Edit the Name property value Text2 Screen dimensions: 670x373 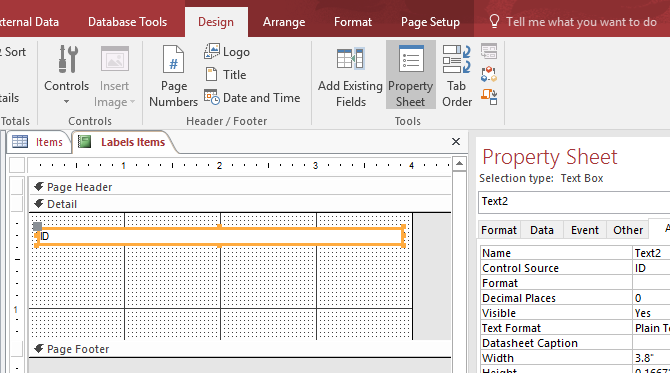651,253
